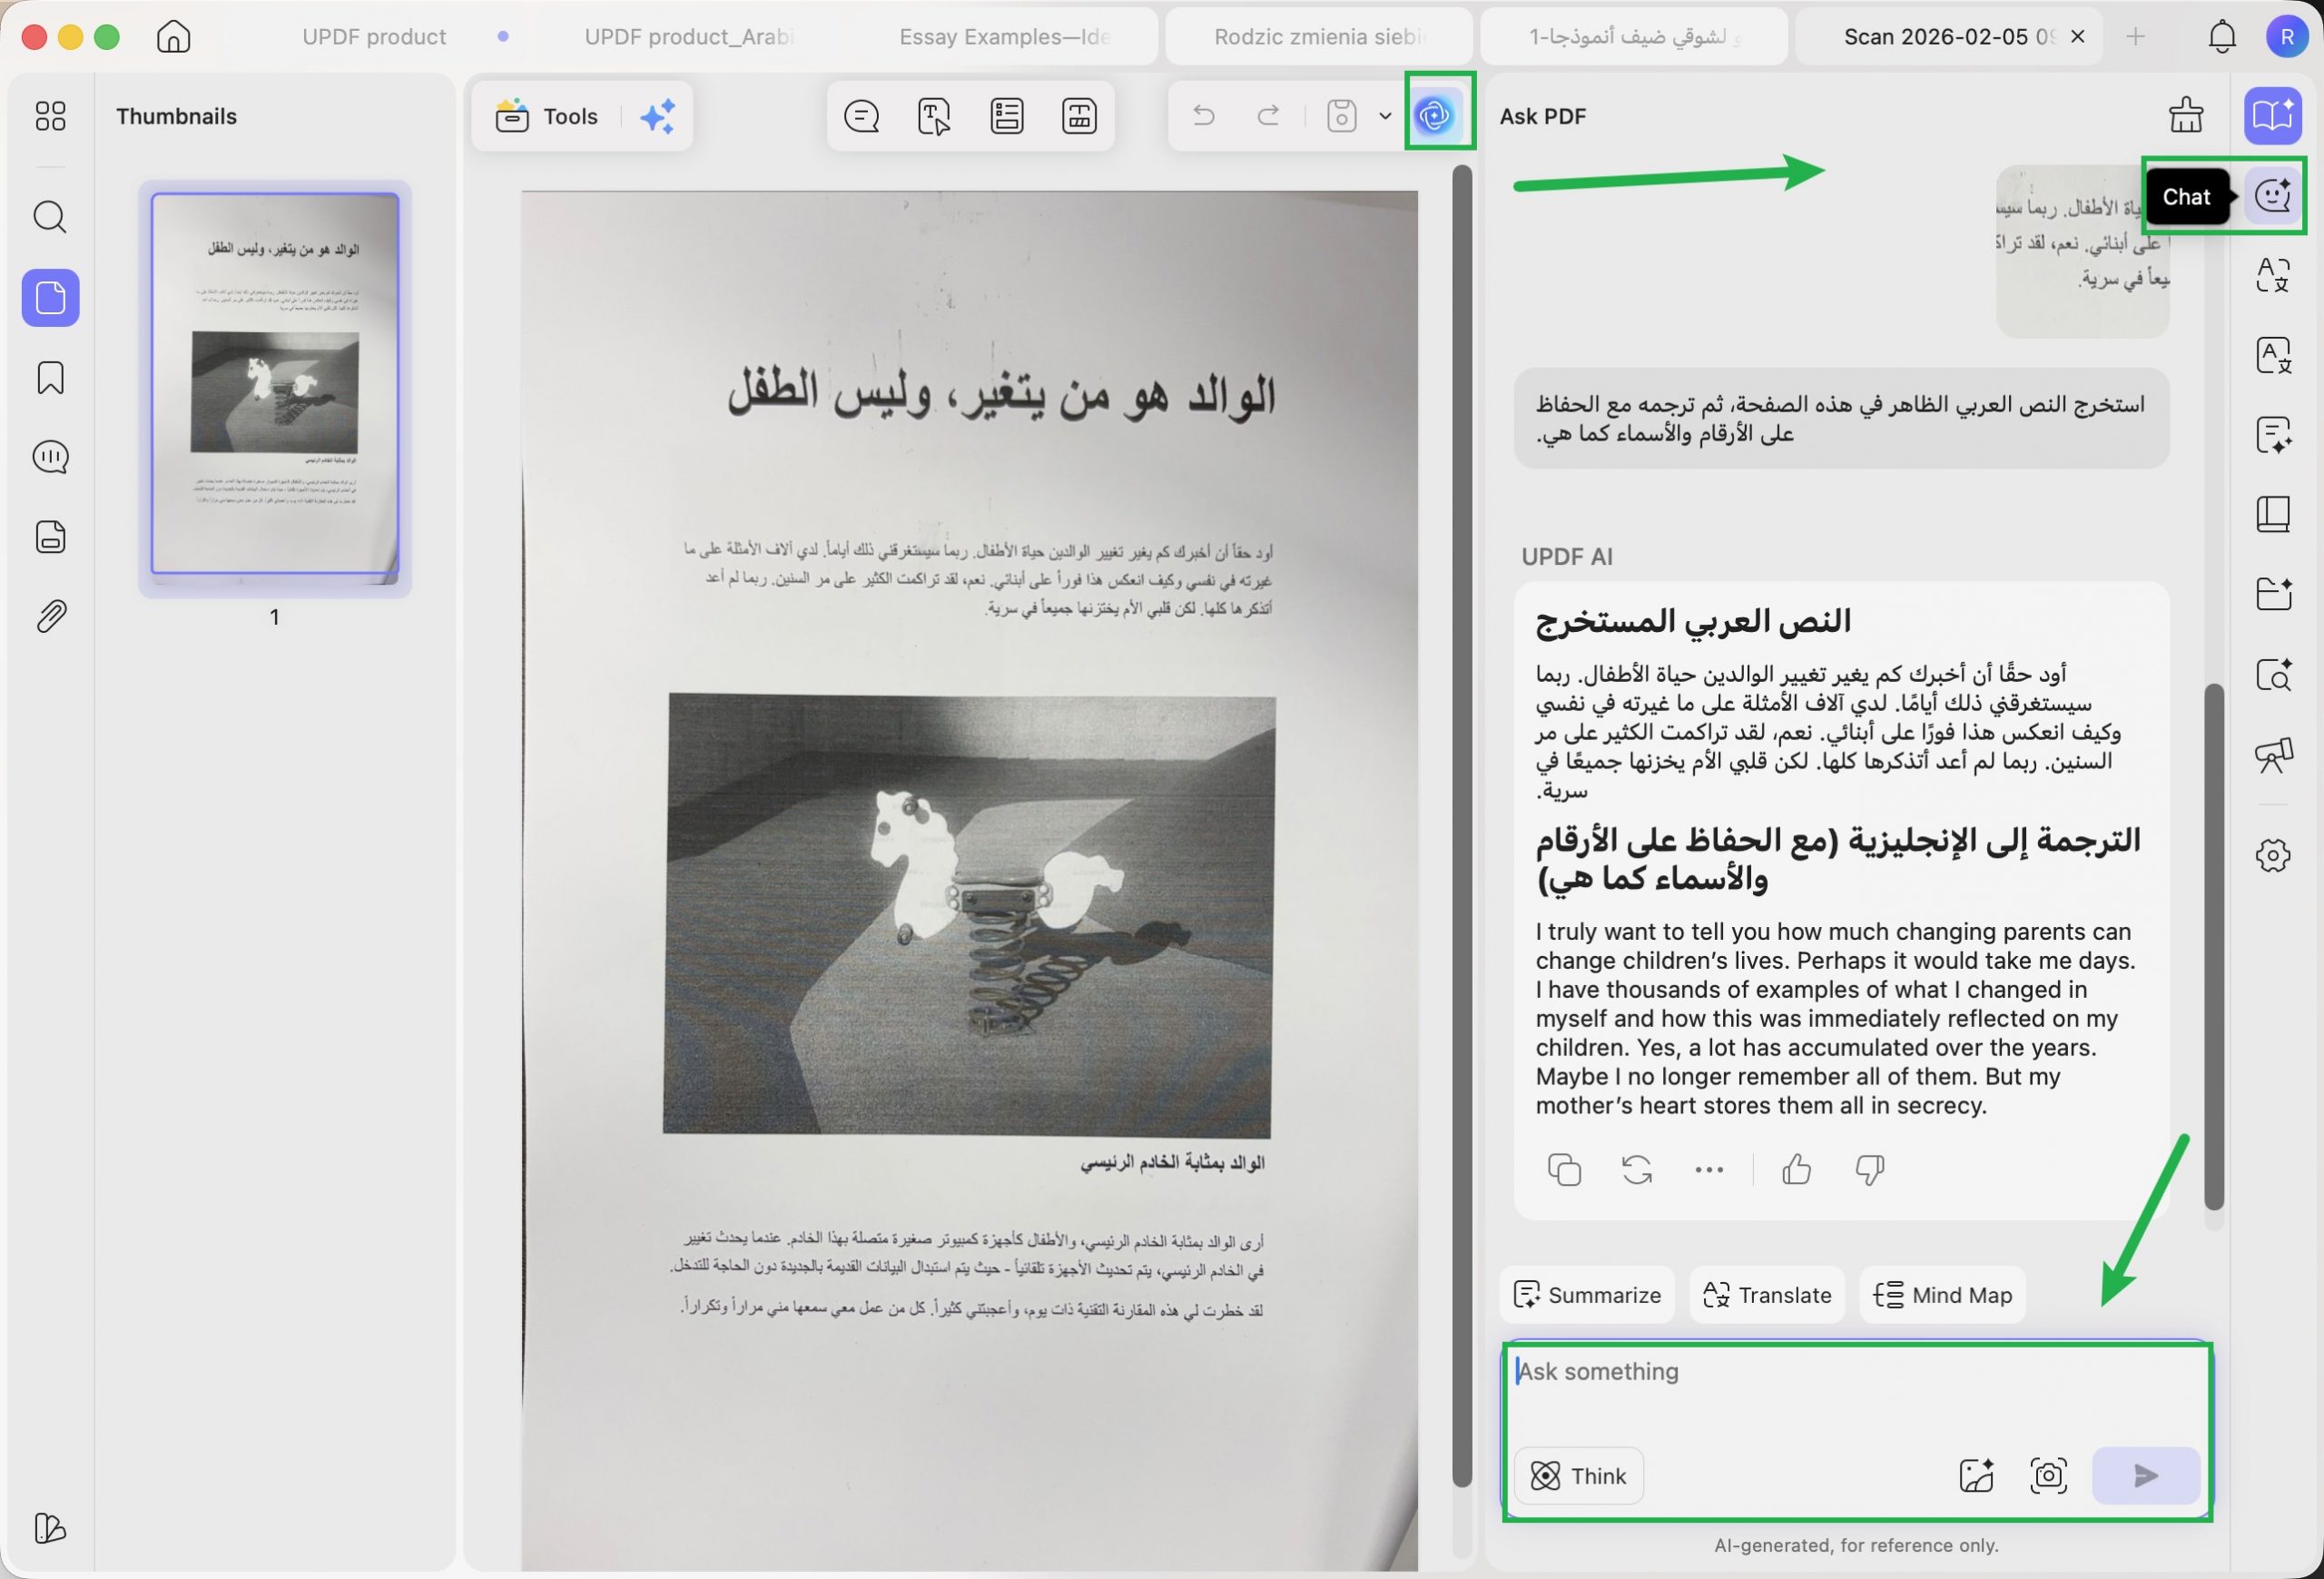Screen dimensions: 2324x1579
Task: Open the megaphone announcements icon
Action: pos(2273,754)
